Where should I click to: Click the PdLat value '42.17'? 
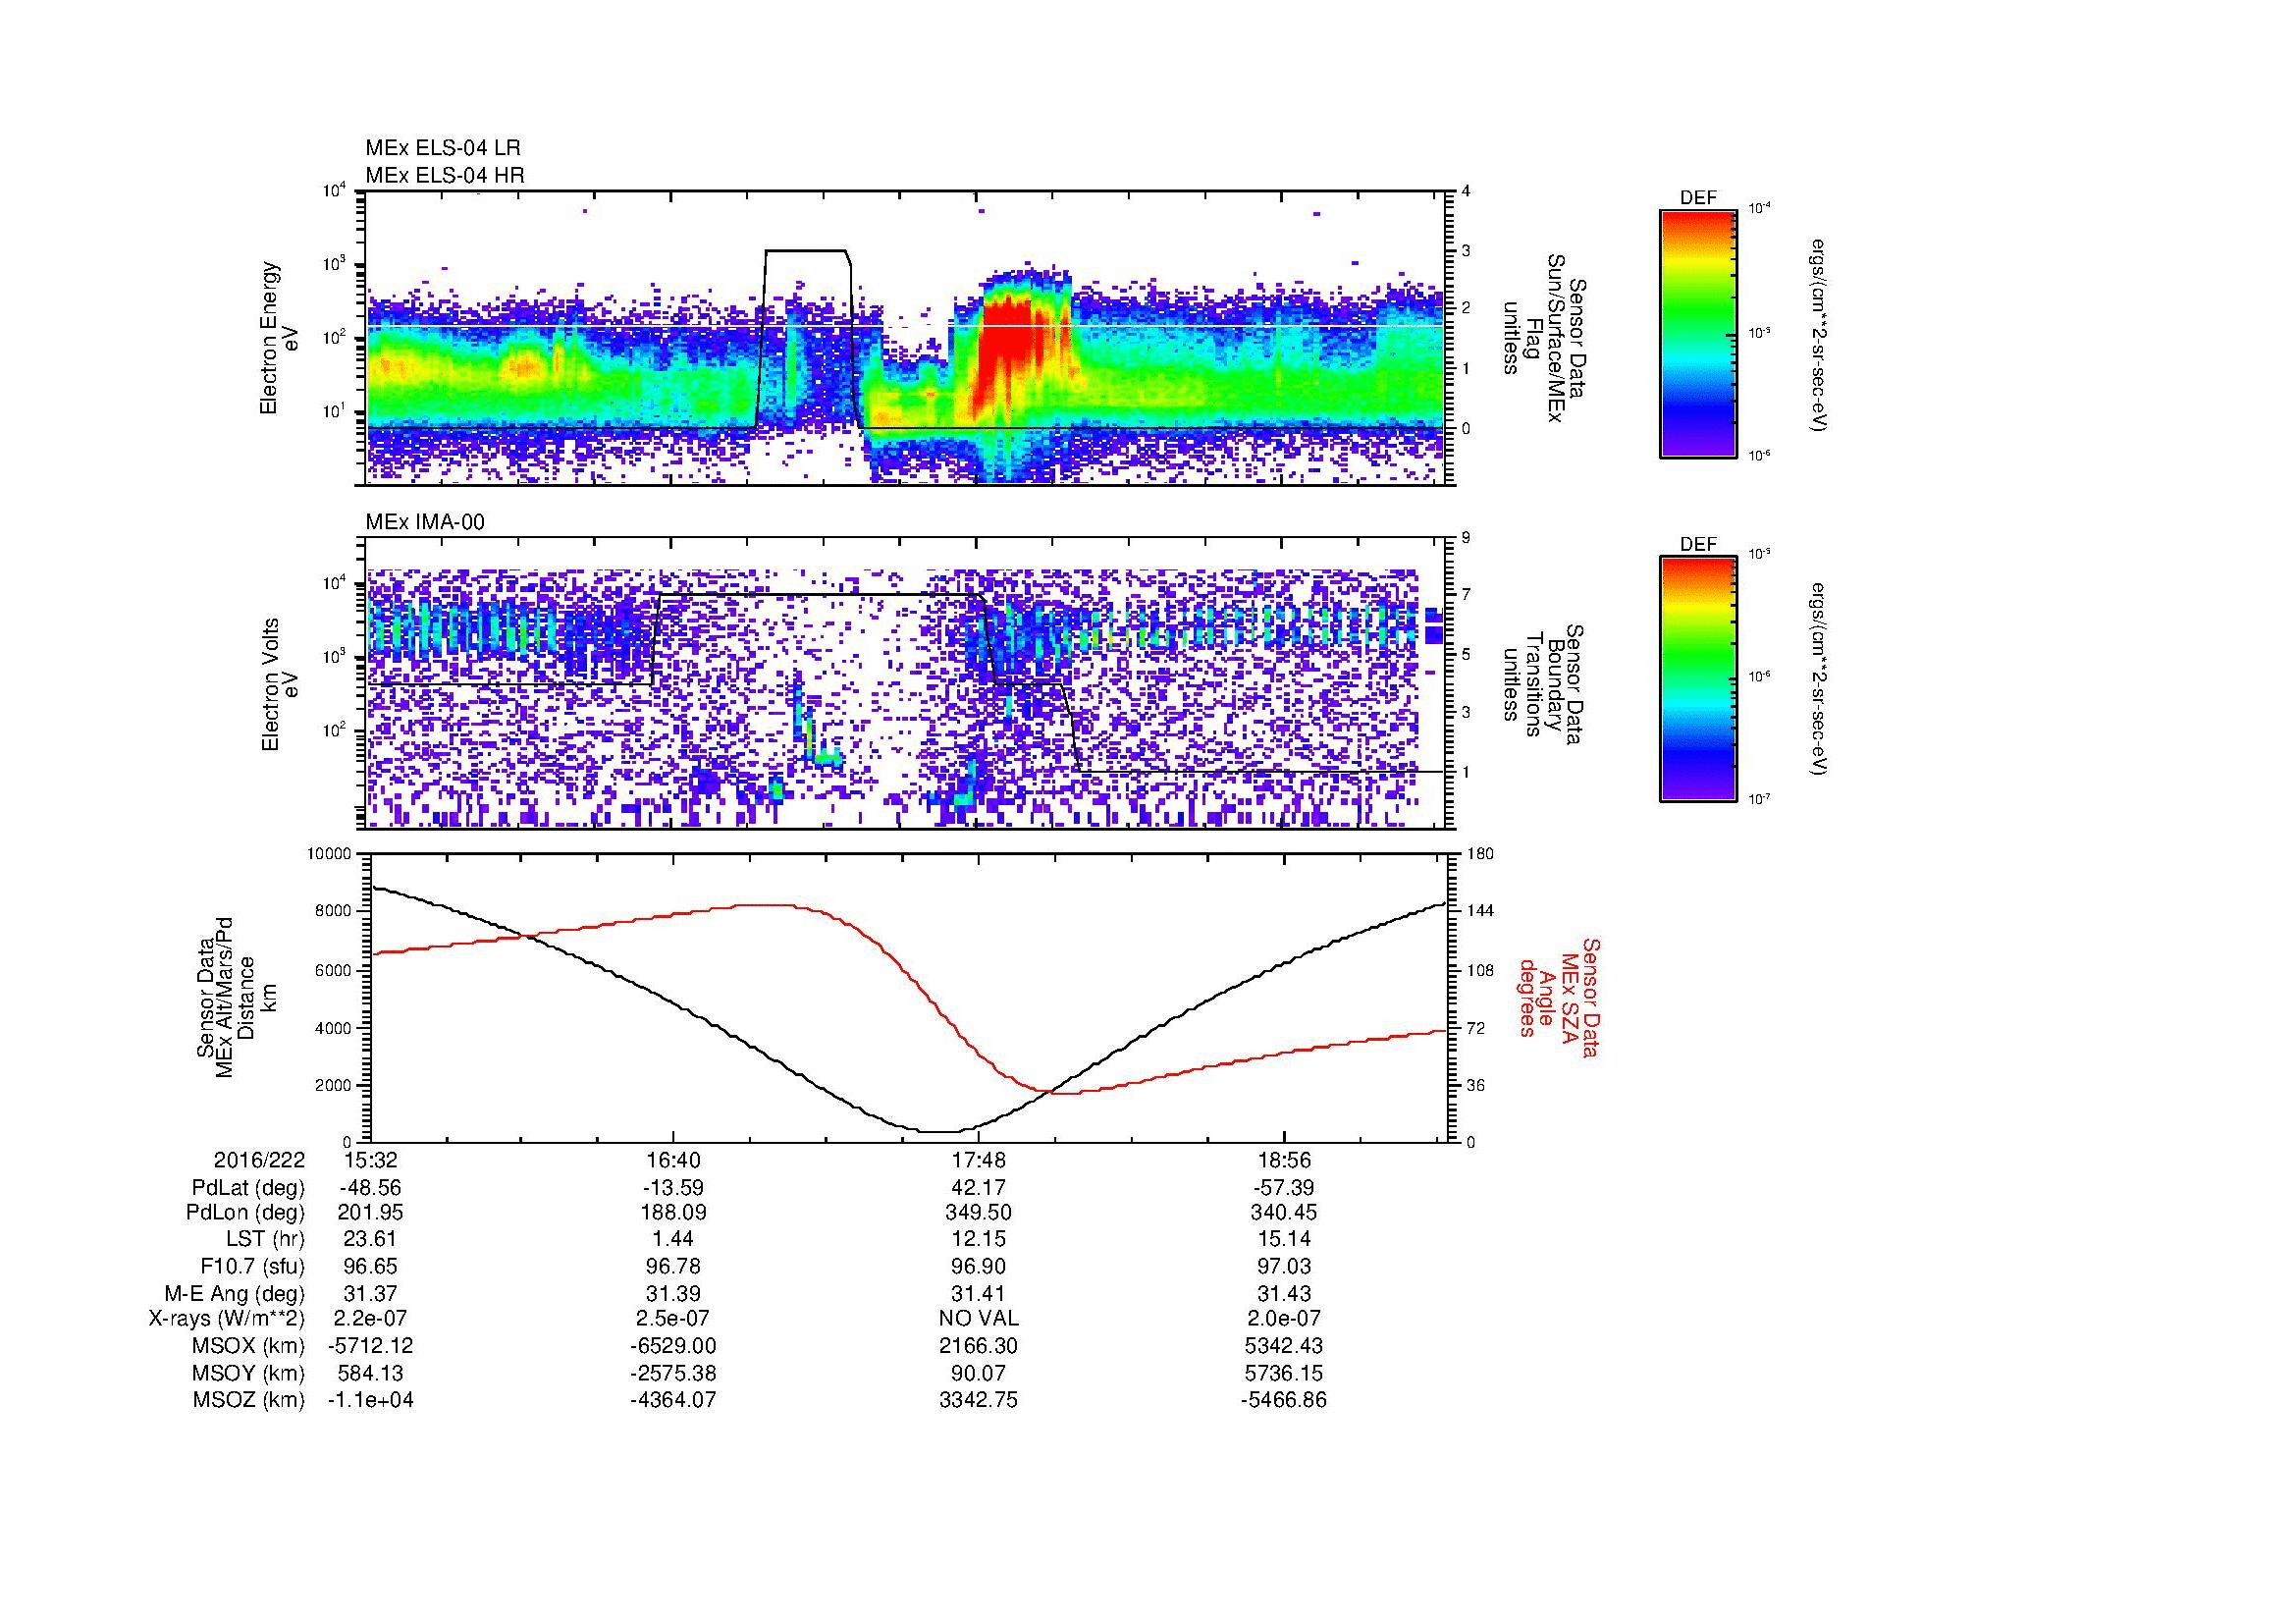[x=979, y=1188]
